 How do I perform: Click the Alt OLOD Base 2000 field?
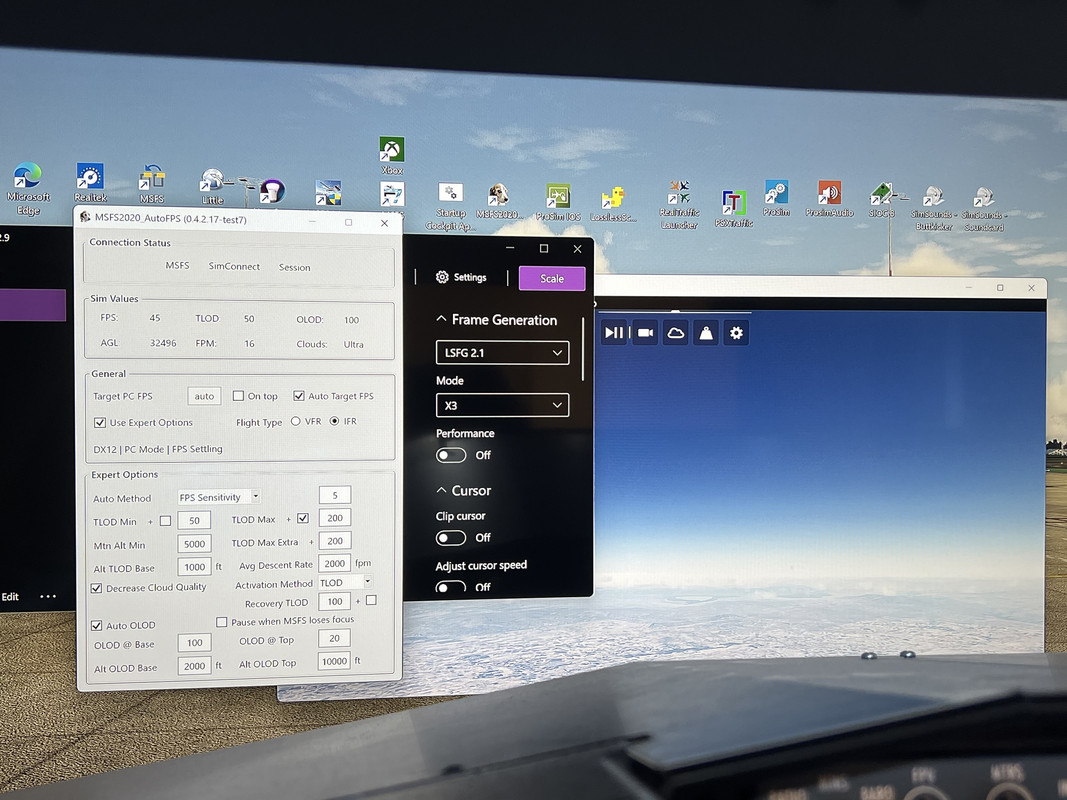click(194, 666)
